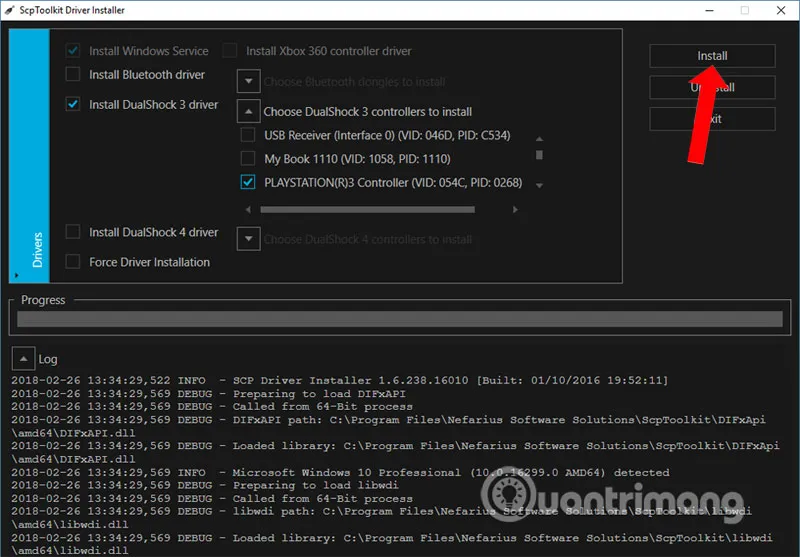Check Force Driver Installation option
The width and height of the screenshot is (800, 557).
73,262
